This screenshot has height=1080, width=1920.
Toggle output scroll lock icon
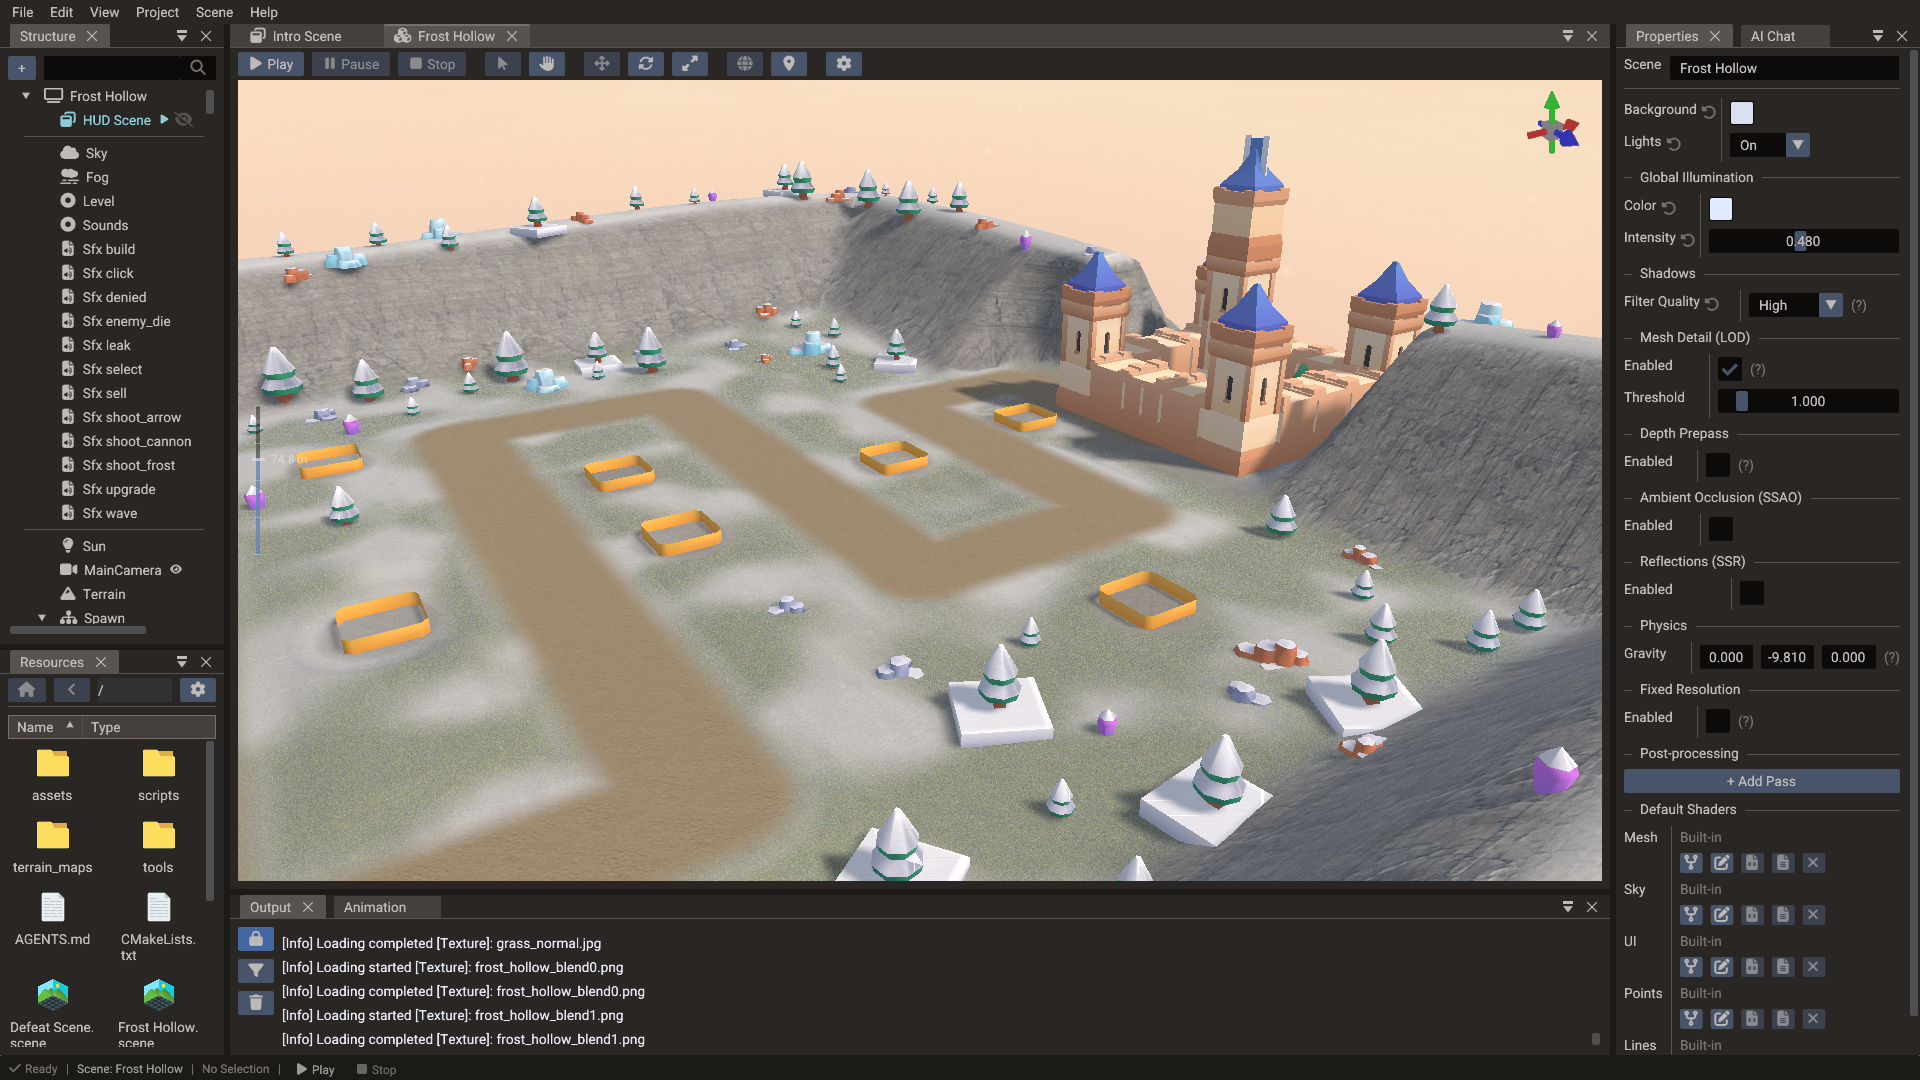(256, 940)
